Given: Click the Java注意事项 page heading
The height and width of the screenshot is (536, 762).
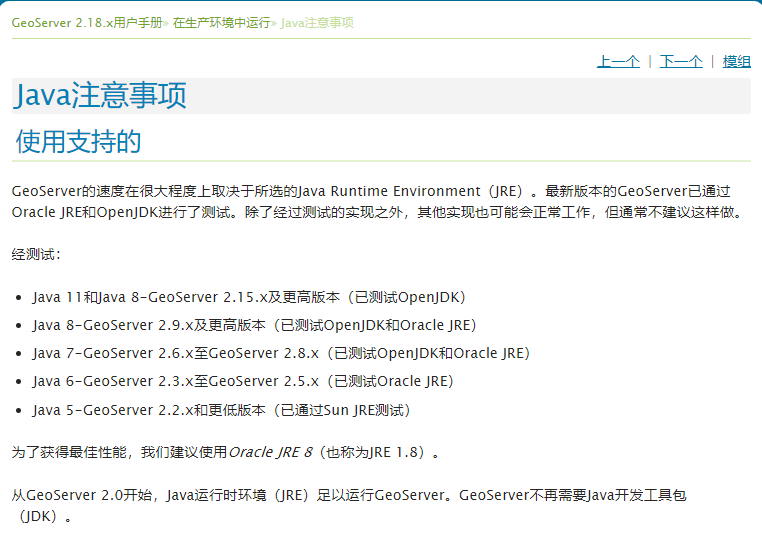Looking at the screenshot, I should [100, 95].
